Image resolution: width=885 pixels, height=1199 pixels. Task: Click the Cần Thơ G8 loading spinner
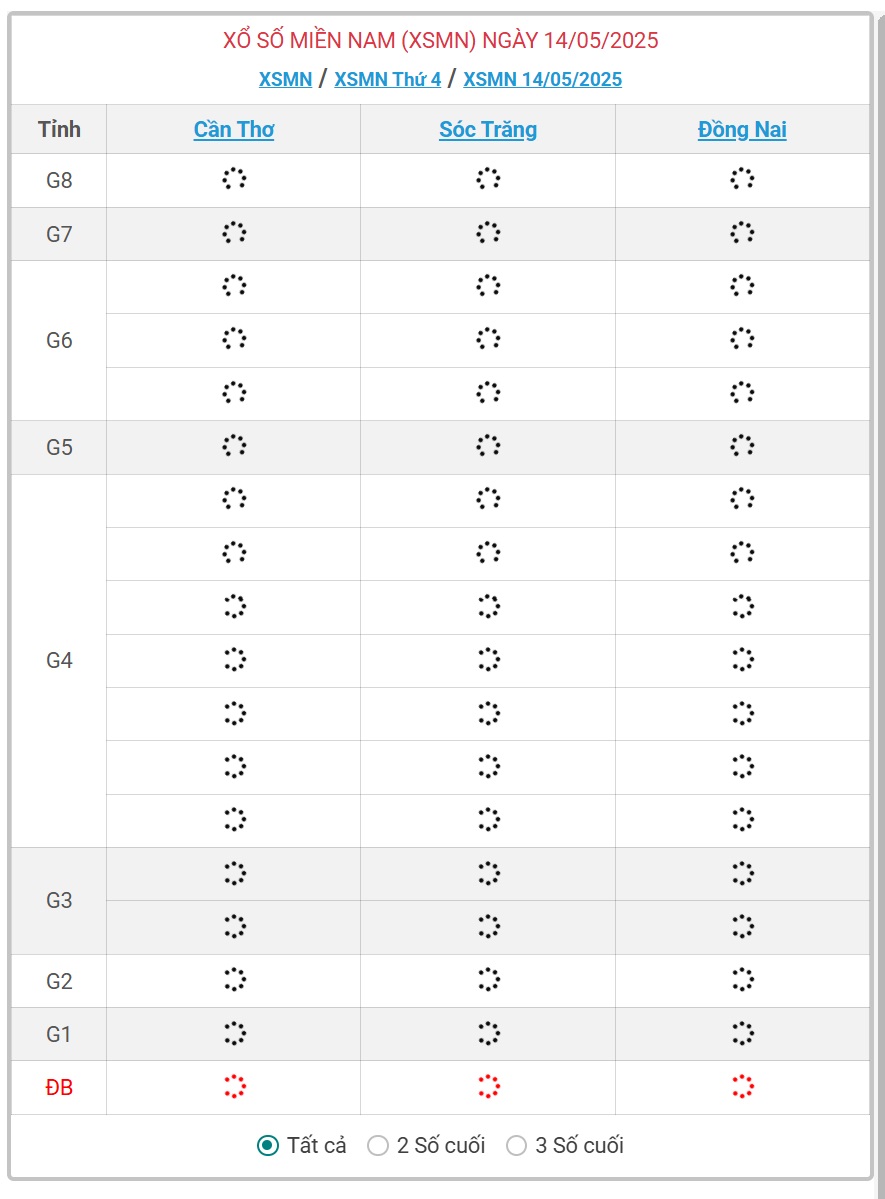point(234,180)
